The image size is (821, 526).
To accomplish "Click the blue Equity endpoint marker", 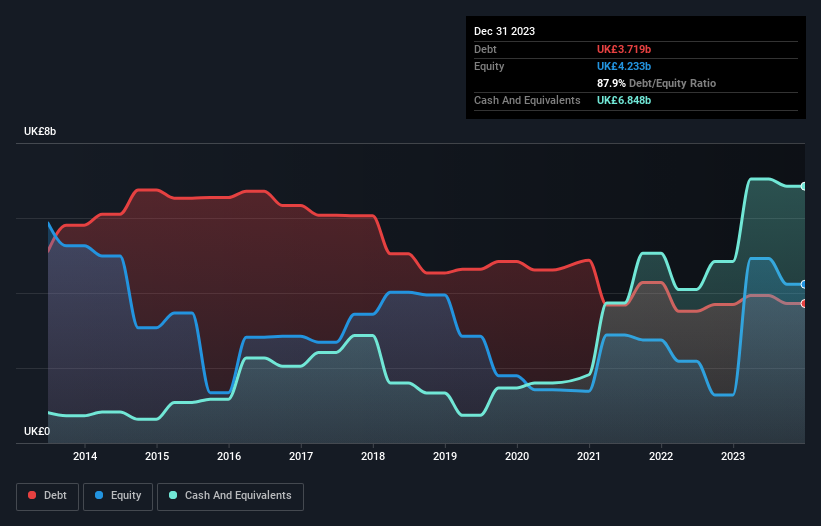I will click(x=804, y=284).
